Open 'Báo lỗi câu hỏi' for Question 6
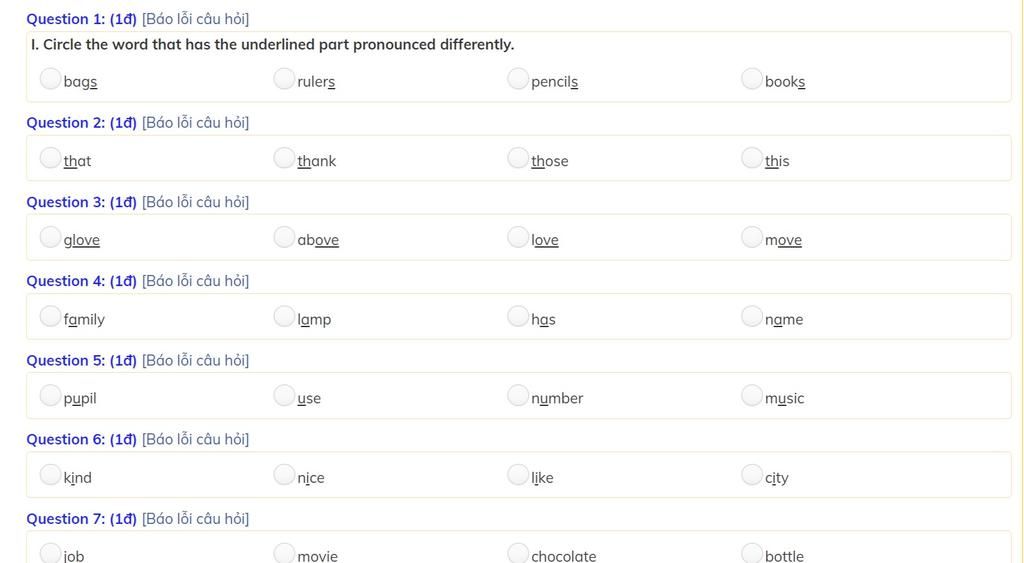This screenshot has width=1024, height=563. click(x=195, y=439)
